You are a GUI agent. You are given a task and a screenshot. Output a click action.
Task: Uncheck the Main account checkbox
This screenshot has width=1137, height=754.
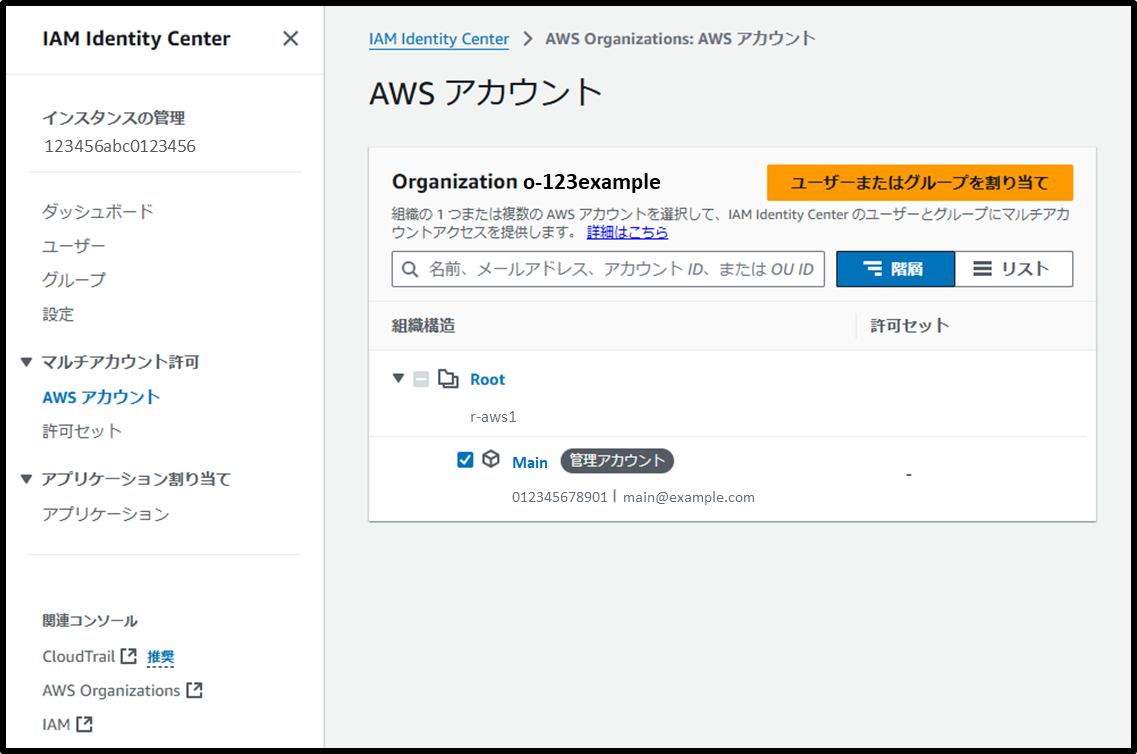coord(466,460)
